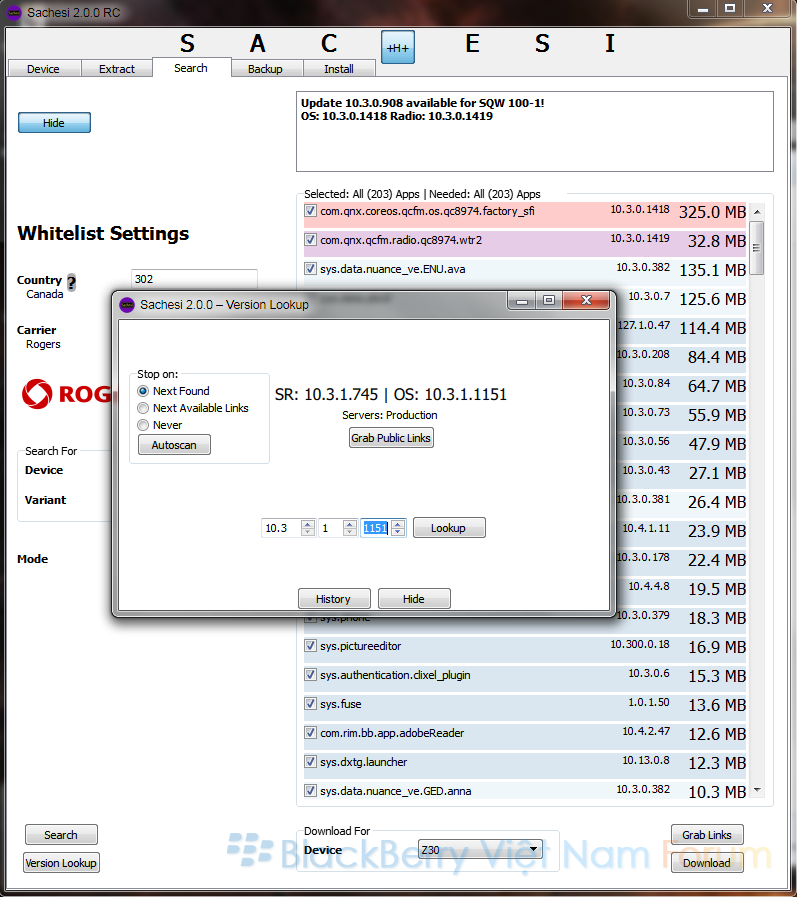This screenshot has width=797, height=897.
Task: Click Grab Public Links button
Action: pos(391,438)
